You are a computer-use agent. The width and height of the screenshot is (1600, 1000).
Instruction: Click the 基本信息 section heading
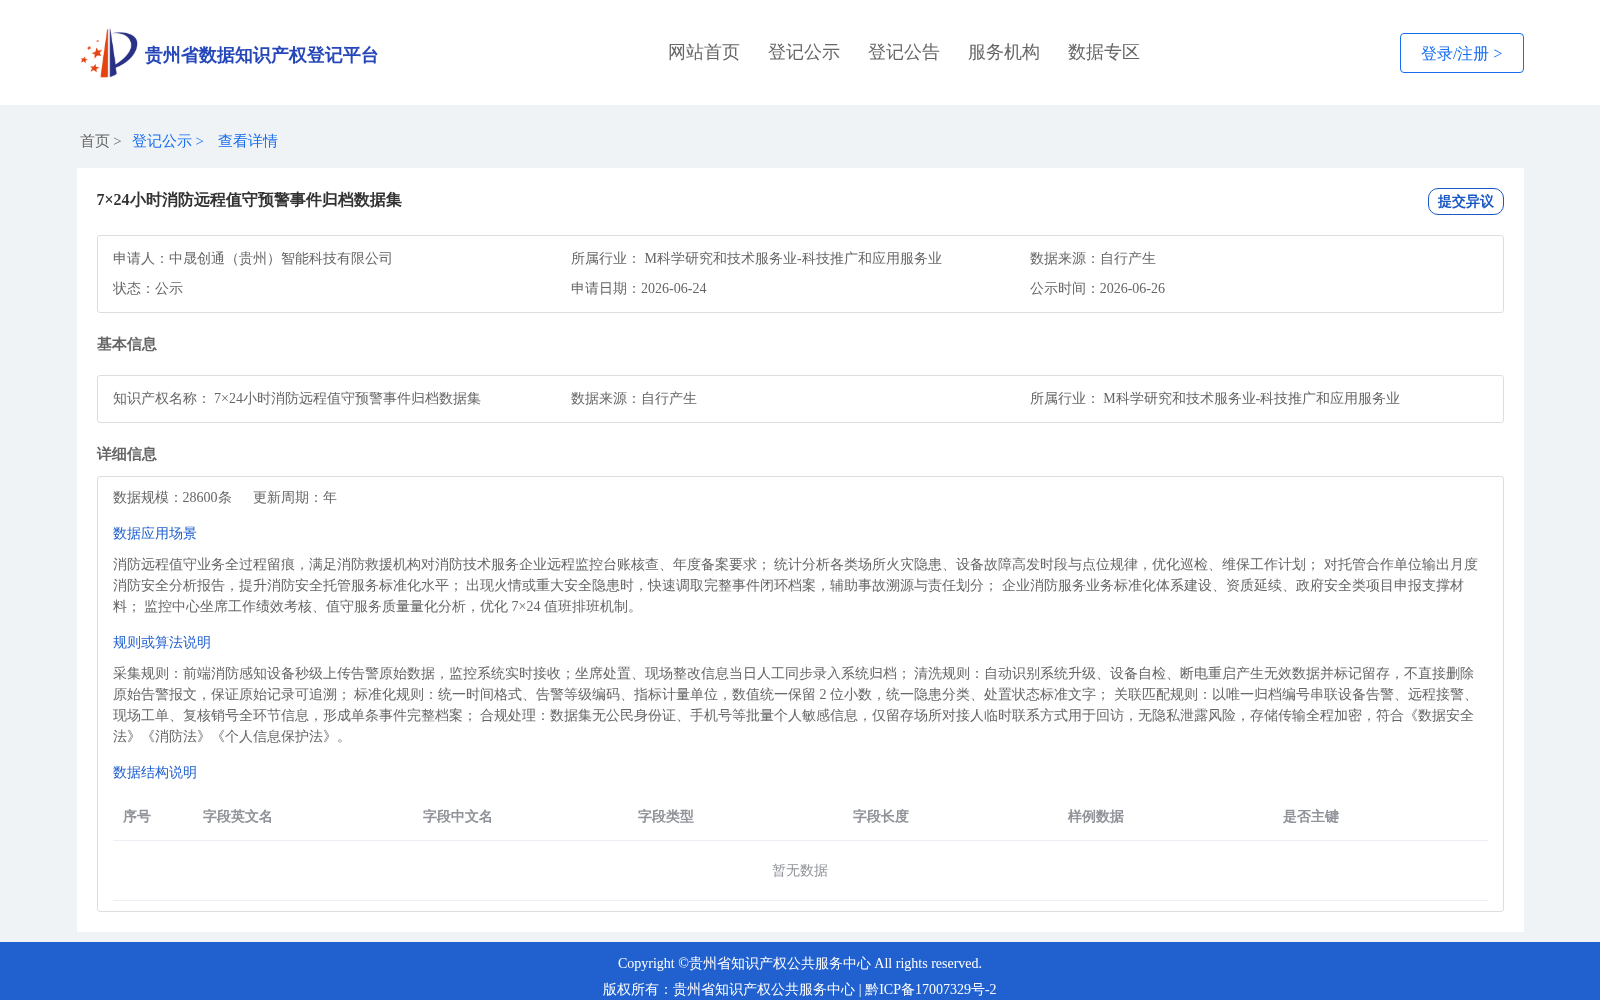127,344
